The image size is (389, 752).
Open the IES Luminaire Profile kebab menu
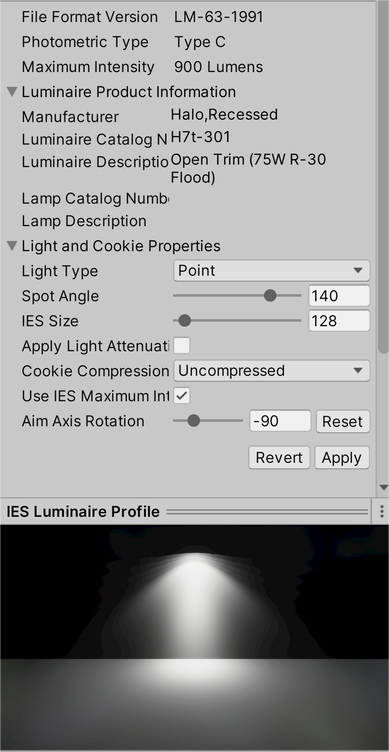tap(381, 511)
